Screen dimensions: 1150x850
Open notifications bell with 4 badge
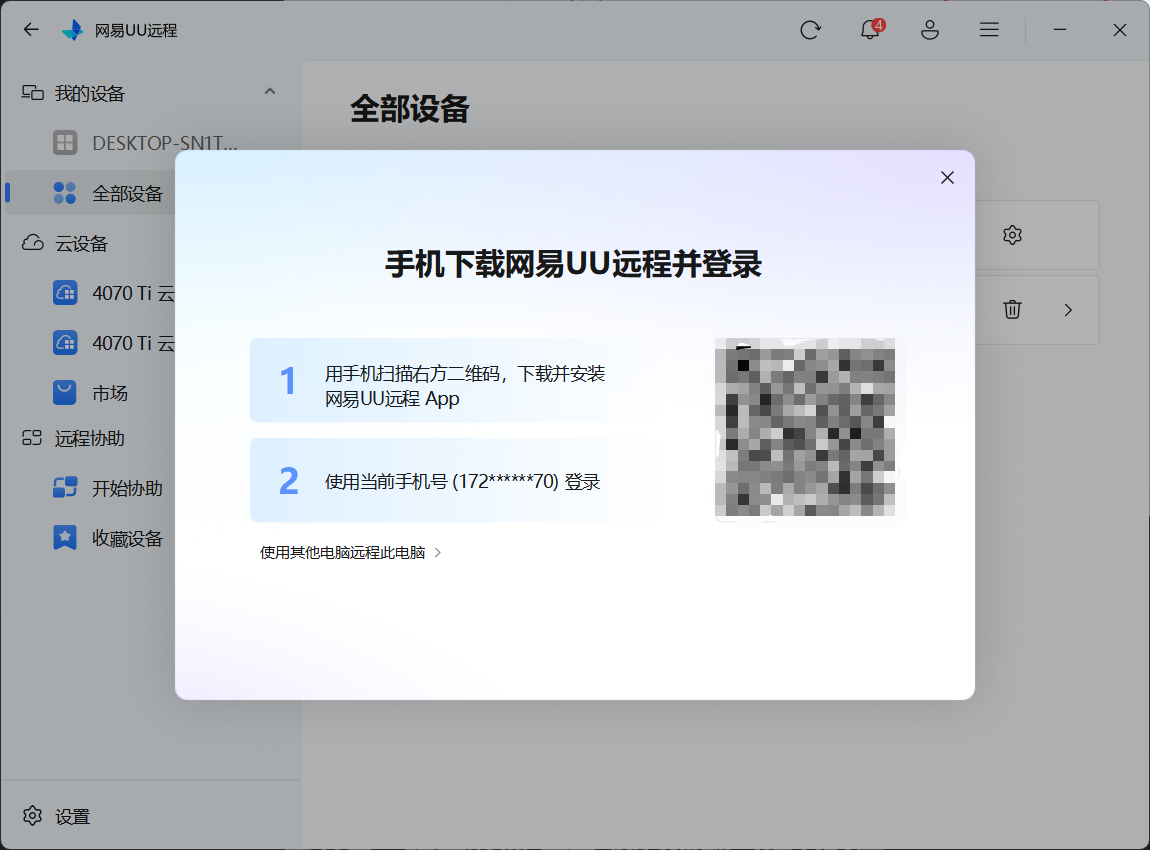tap(871, 29)
